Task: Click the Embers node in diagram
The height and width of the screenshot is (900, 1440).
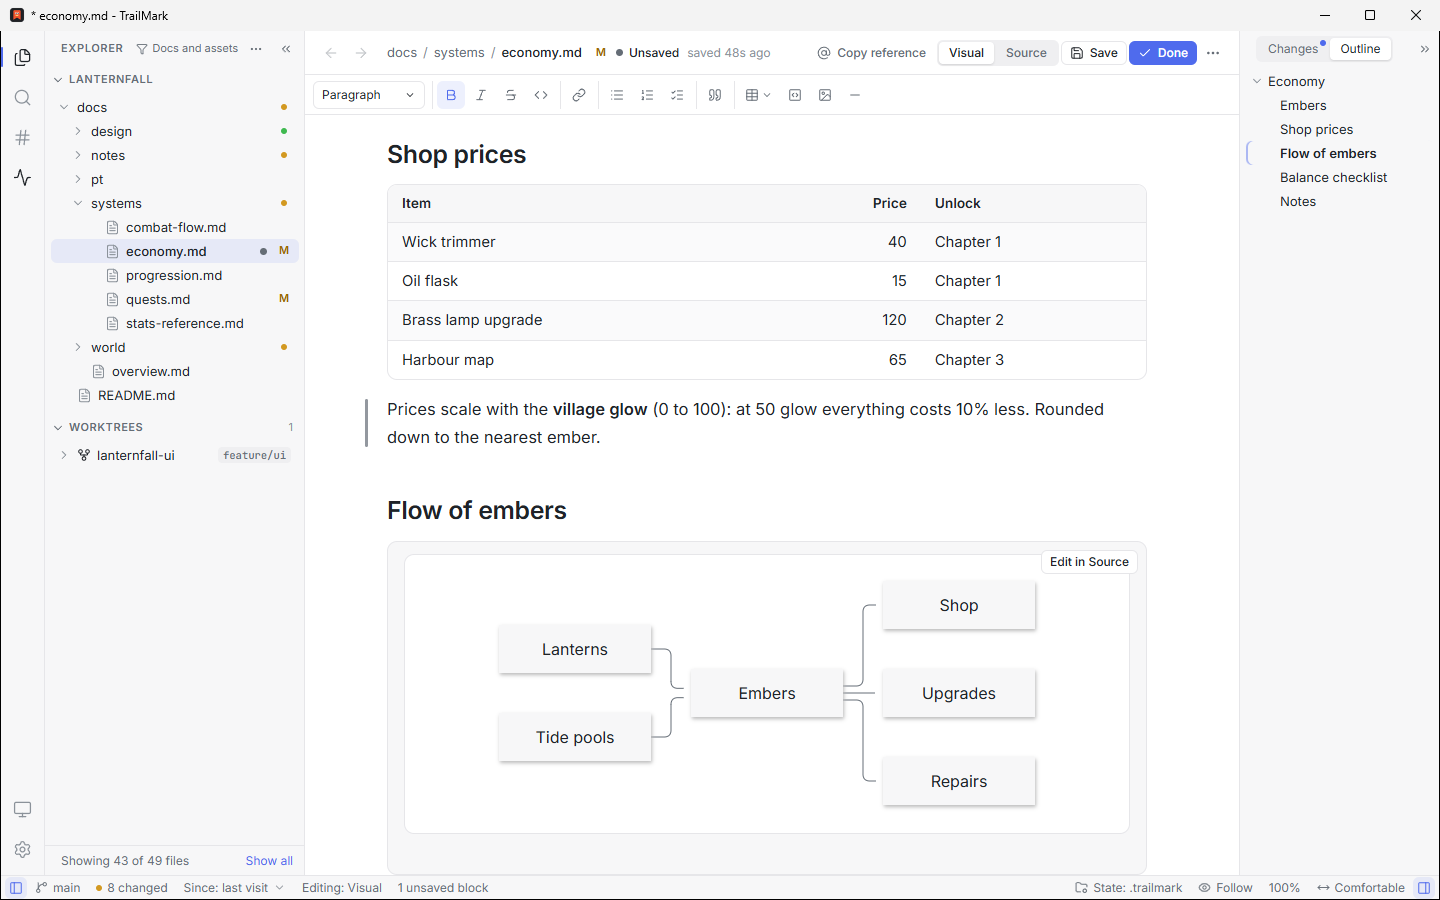Action: pyautogui.click(x=767, y=693)
